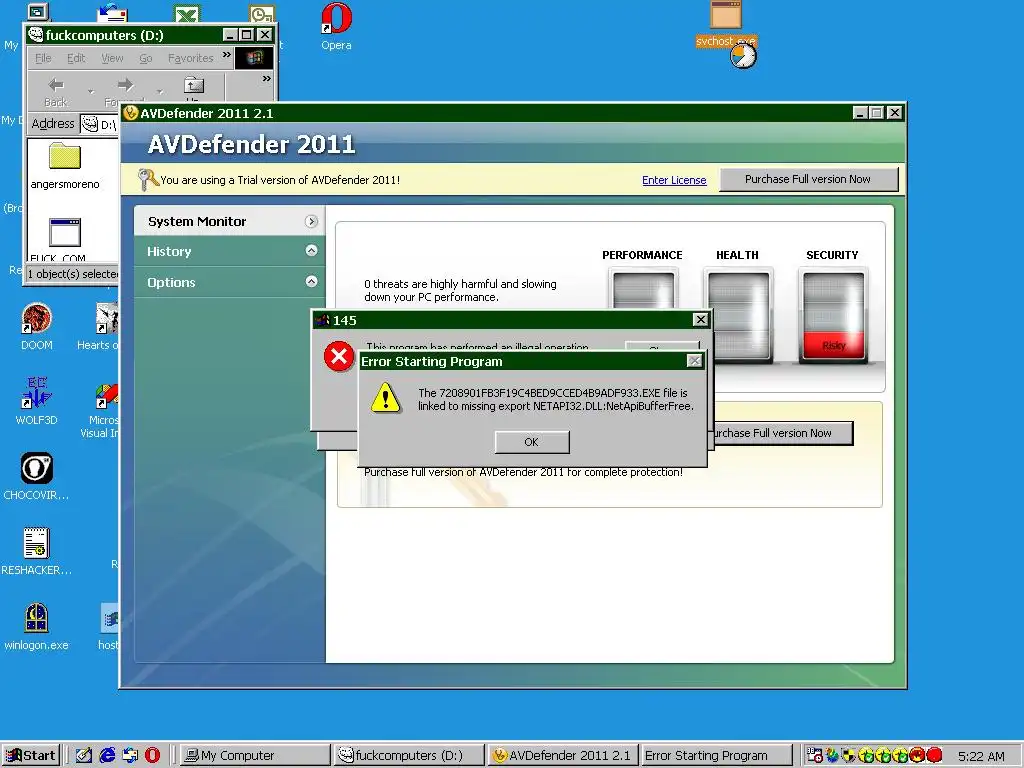The width and height of the screenshot is (1024, 768).
Task: Click troll face icon in Explorer title bar
Action: coord(36,35)
